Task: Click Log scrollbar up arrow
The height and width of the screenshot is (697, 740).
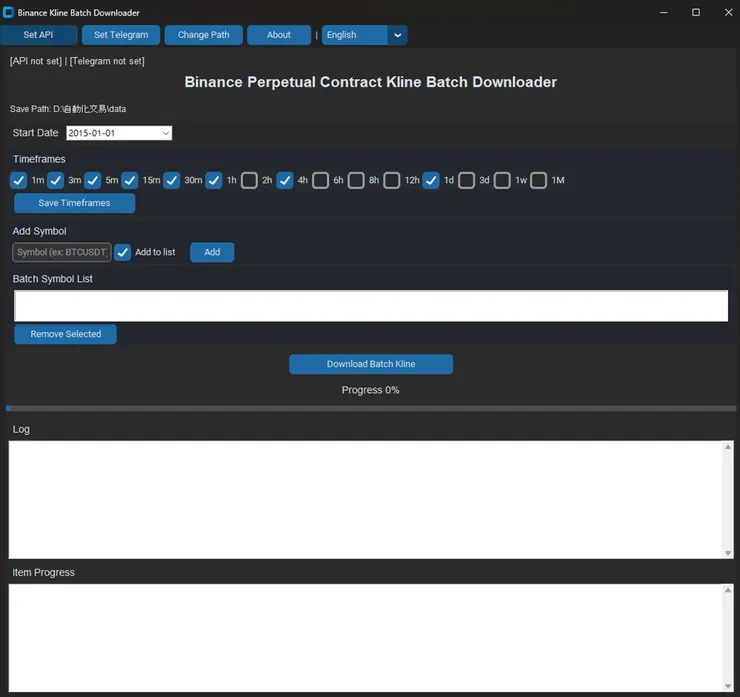Action: click(728, 447)
